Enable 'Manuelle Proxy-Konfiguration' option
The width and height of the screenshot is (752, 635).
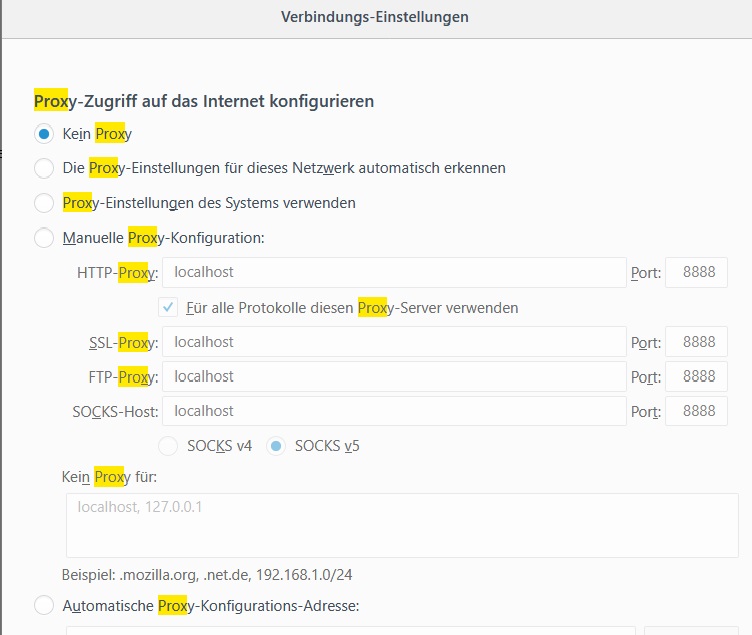(44, 238)
